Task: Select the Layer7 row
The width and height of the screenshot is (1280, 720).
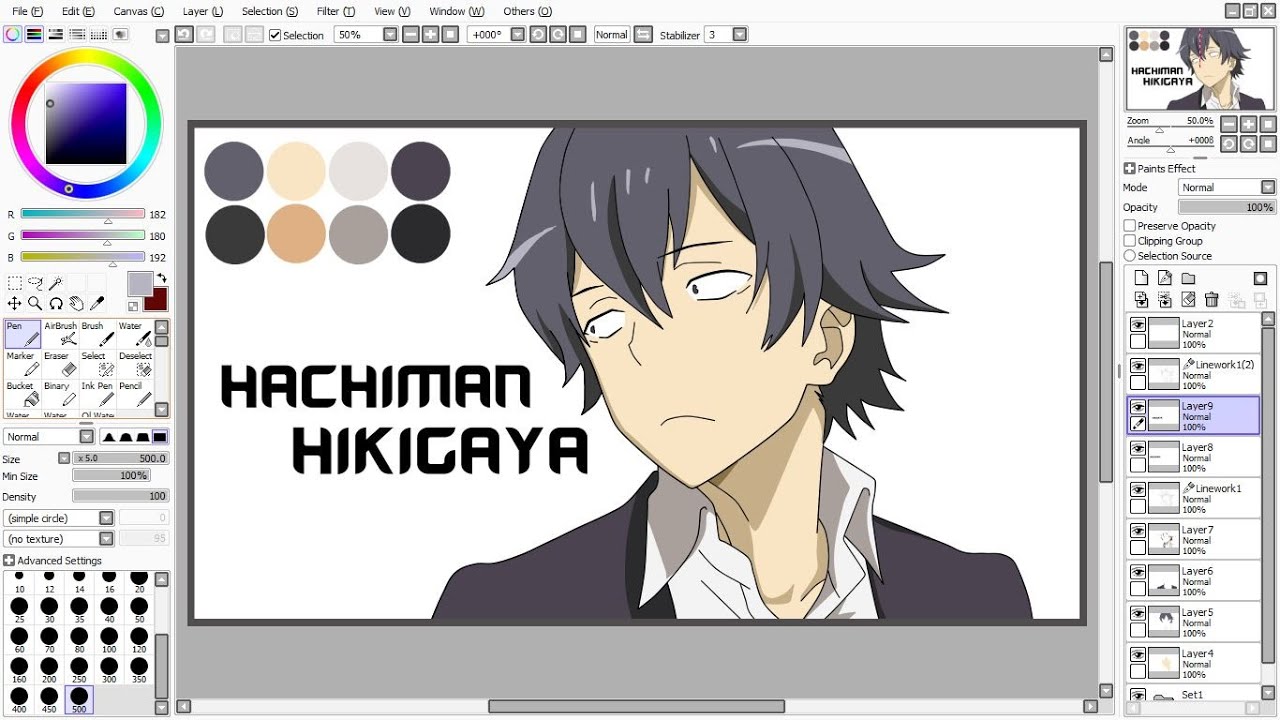Action: 1194,540
